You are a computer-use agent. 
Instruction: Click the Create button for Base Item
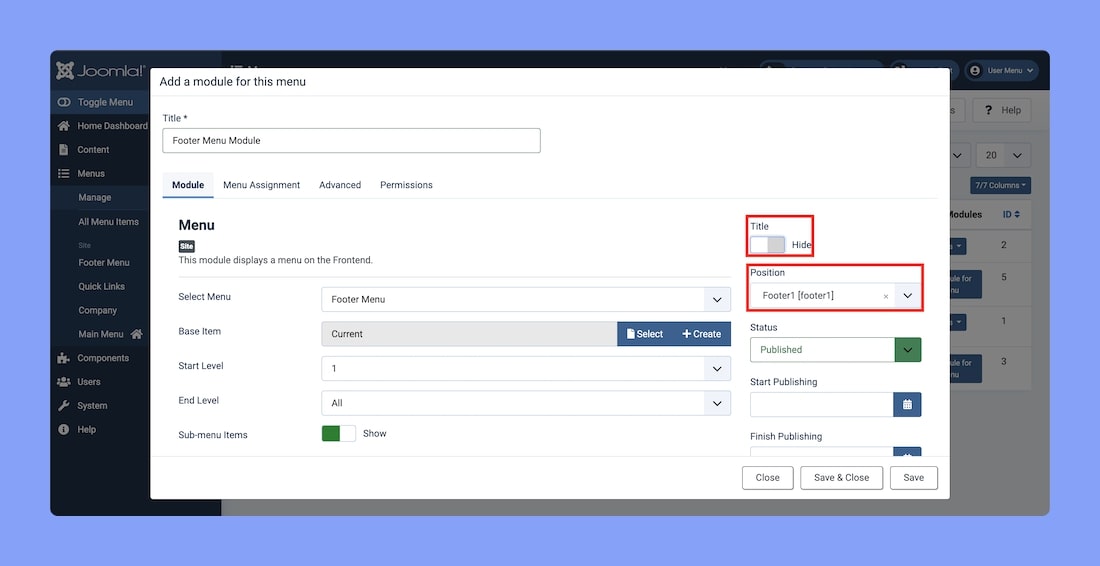(701, 334)
